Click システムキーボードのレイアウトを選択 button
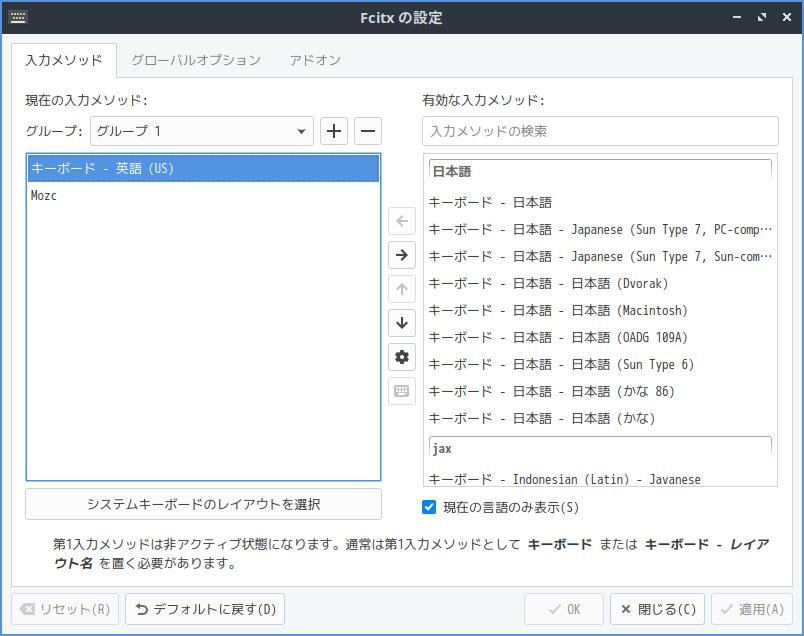This screenshot has width=804, height=636. (202, 505)
